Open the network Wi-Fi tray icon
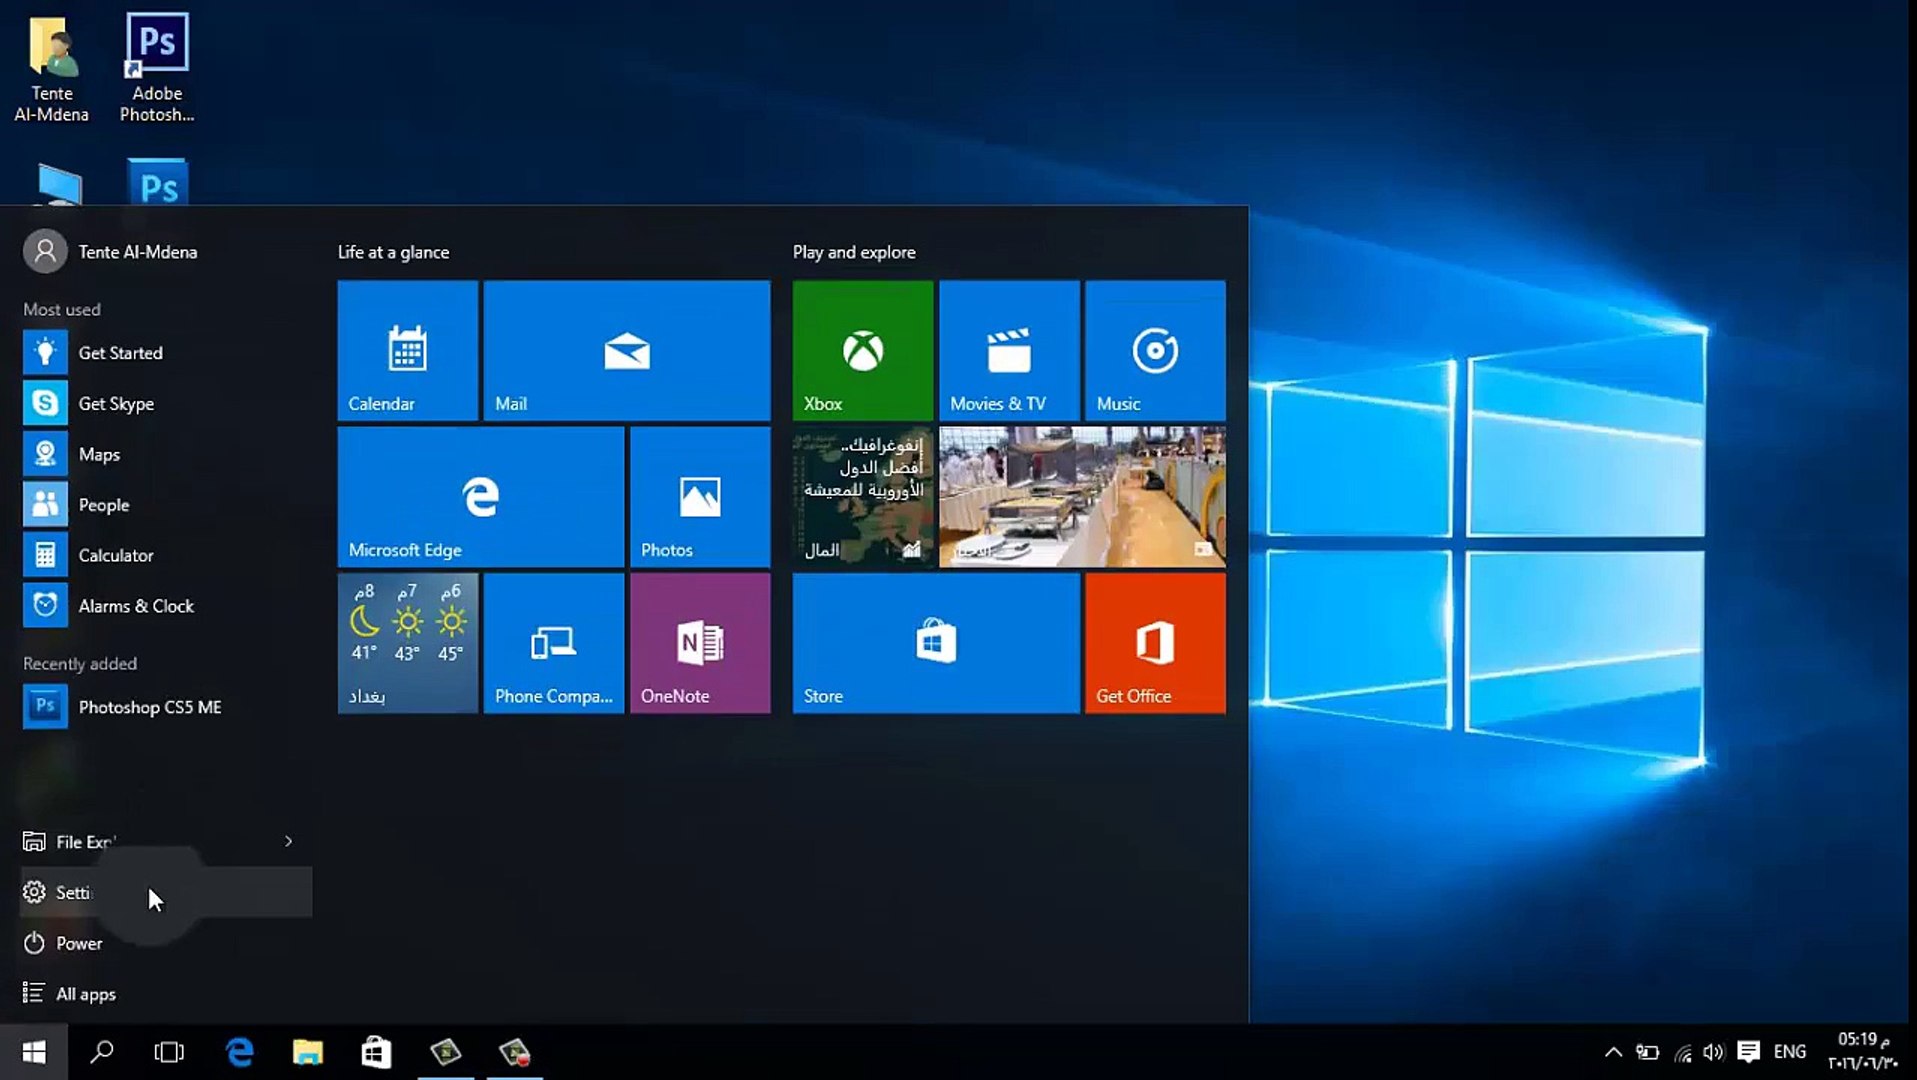This screenshot has height=1080, width=1917. [1683, 1052]
